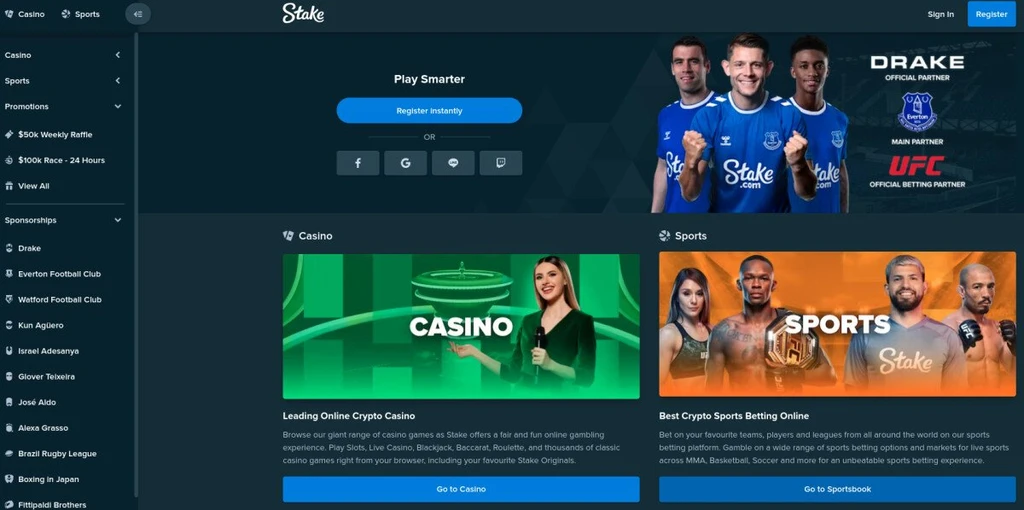The width and height of the screenshot is (1024, 510).
Task: Sign up with the Google icon button
Action: click(406, 163)
